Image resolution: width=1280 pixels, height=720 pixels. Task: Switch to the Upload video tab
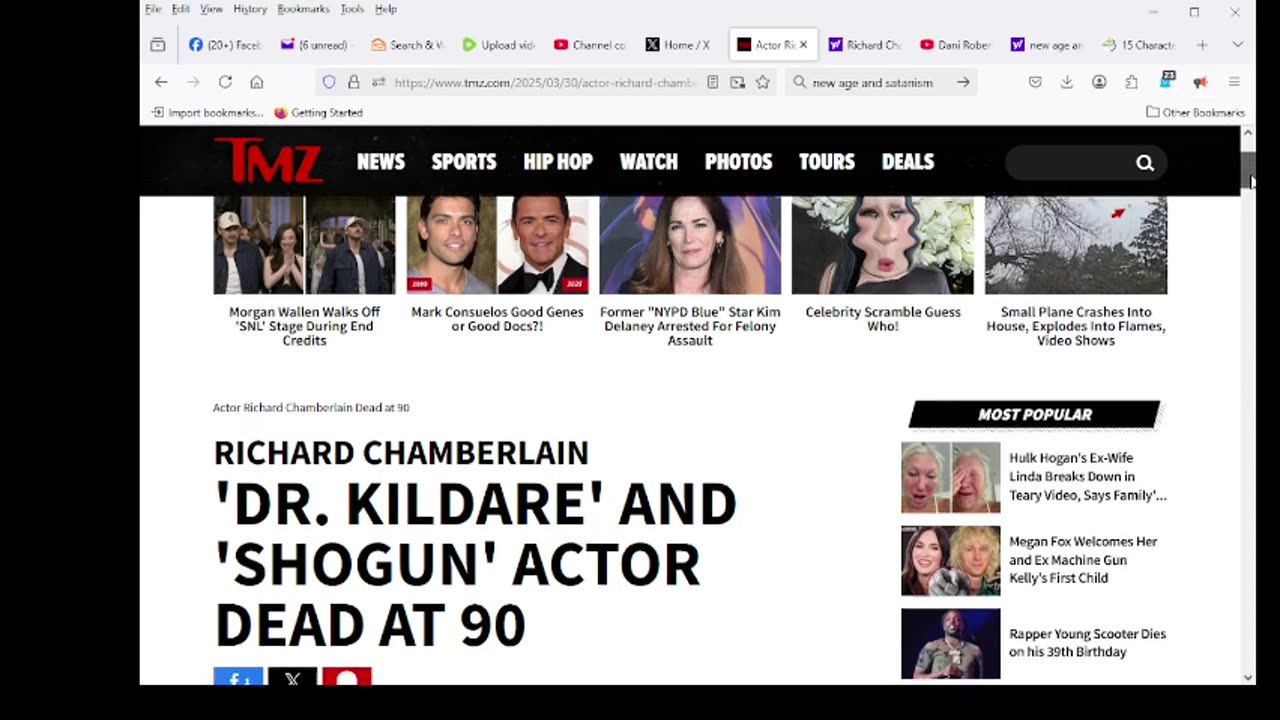(x=498, y=45)
